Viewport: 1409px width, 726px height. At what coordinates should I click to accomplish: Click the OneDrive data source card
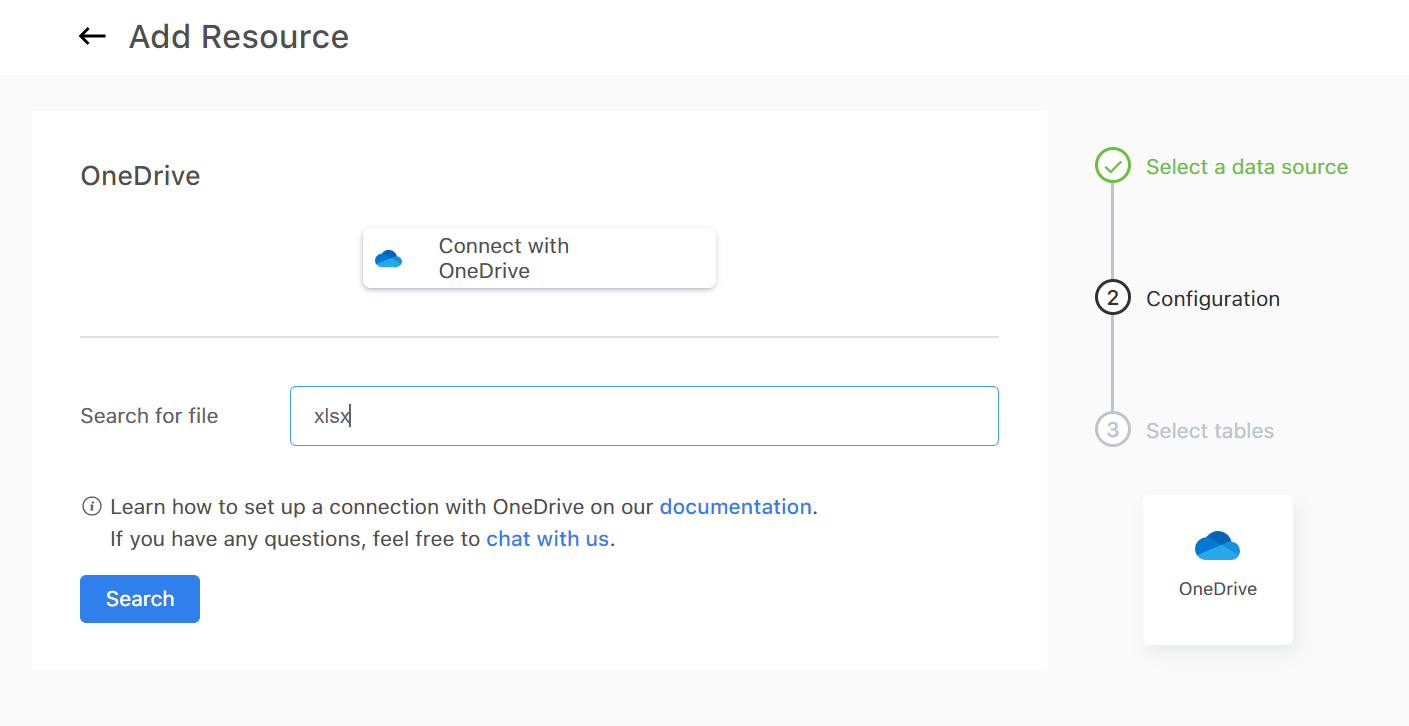pos(1218,570)
